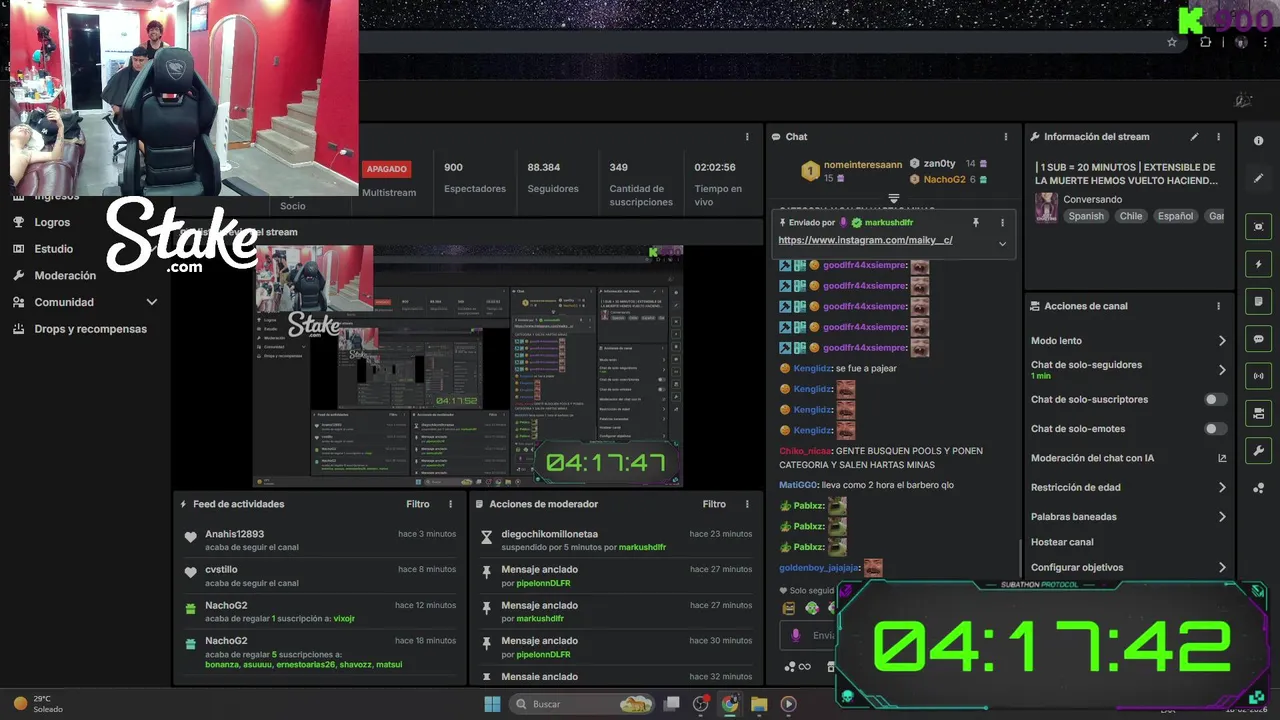Open File Explorer from the taskbar

pyautogui.click(x=759, y=704)
